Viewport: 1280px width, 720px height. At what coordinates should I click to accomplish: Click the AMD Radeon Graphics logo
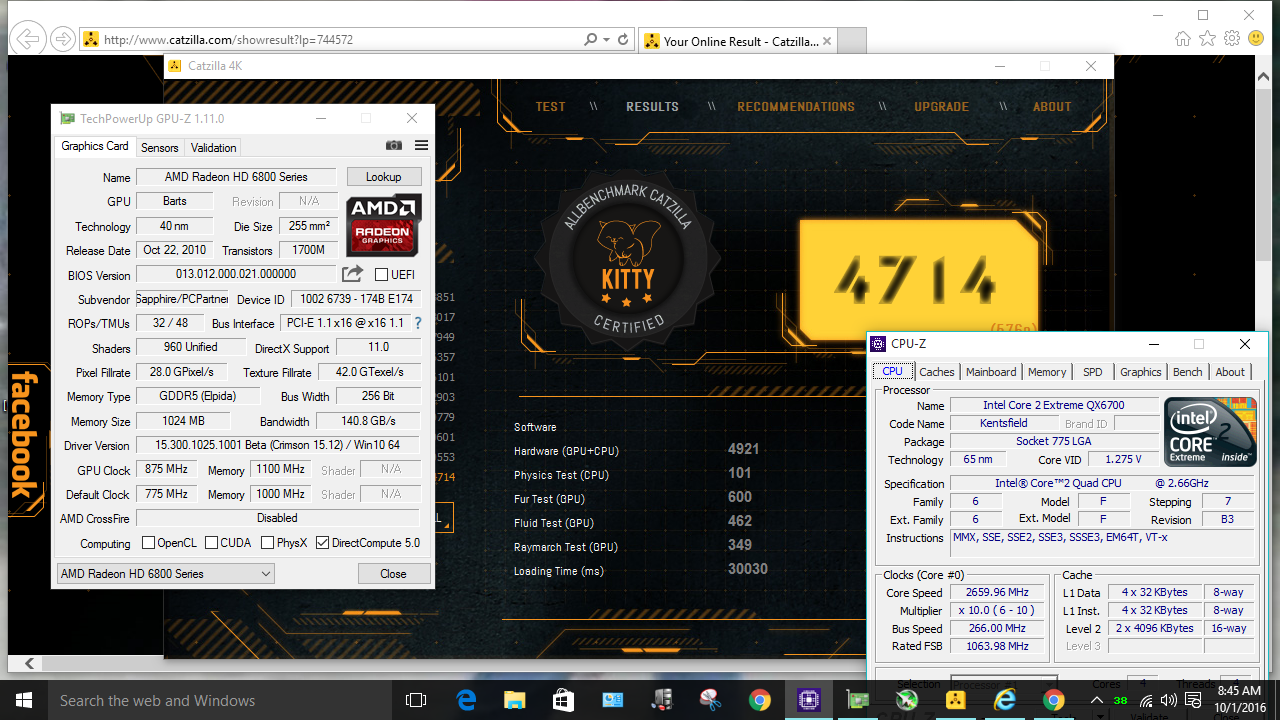[x=383, y=226]
